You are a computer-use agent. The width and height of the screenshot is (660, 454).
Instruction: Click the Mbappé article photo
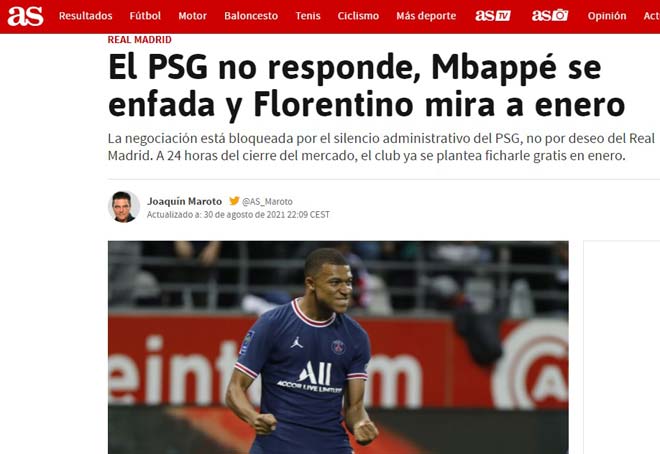pos(338,347)
